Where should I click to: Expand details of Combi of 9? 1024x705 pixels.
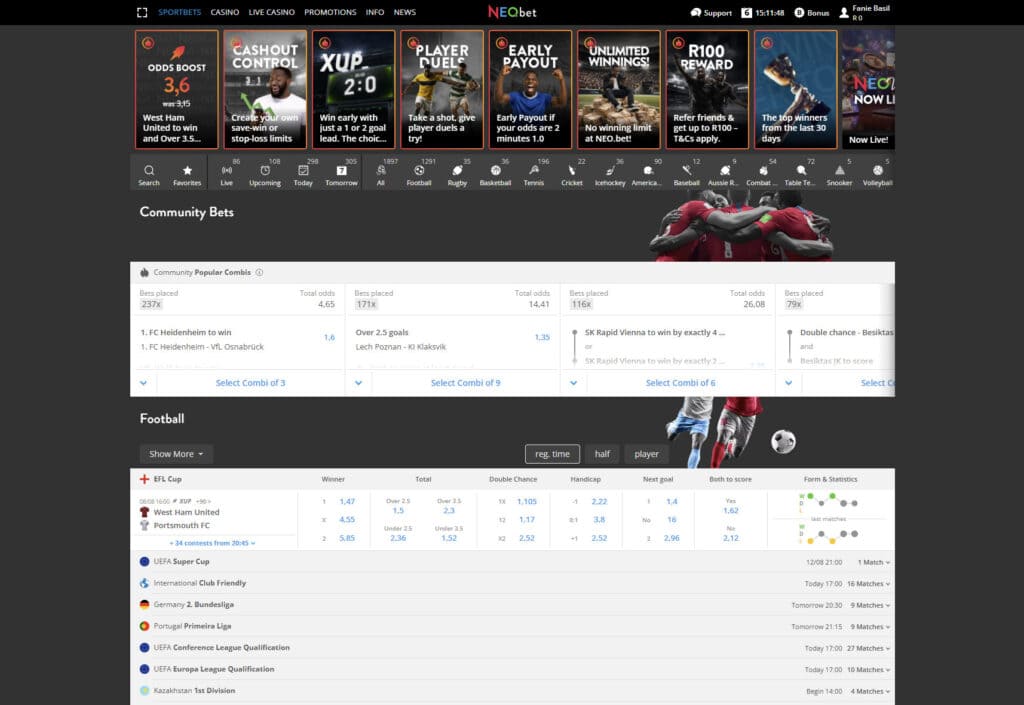point(358,383)
